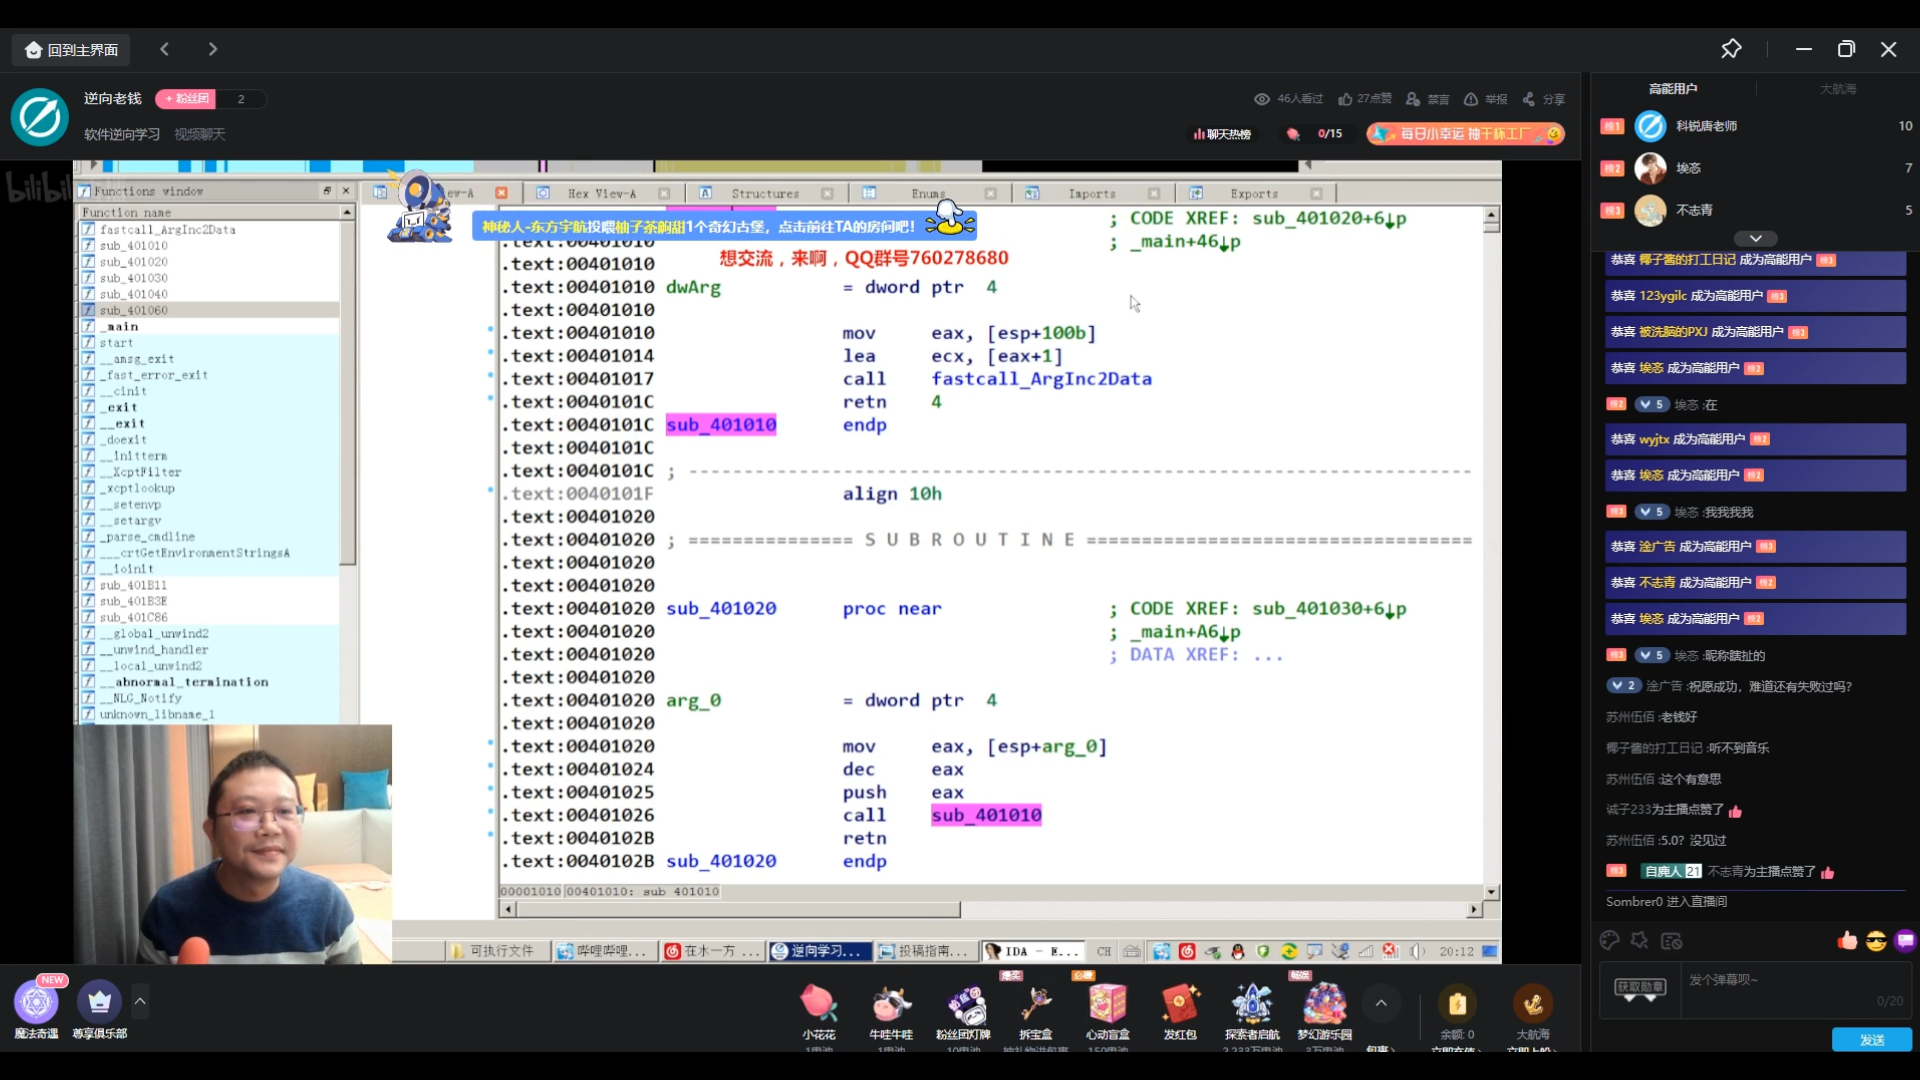This screenshot has height=1080, width=1920.
Task: Share the stream via 分享
Action: 1543,99
